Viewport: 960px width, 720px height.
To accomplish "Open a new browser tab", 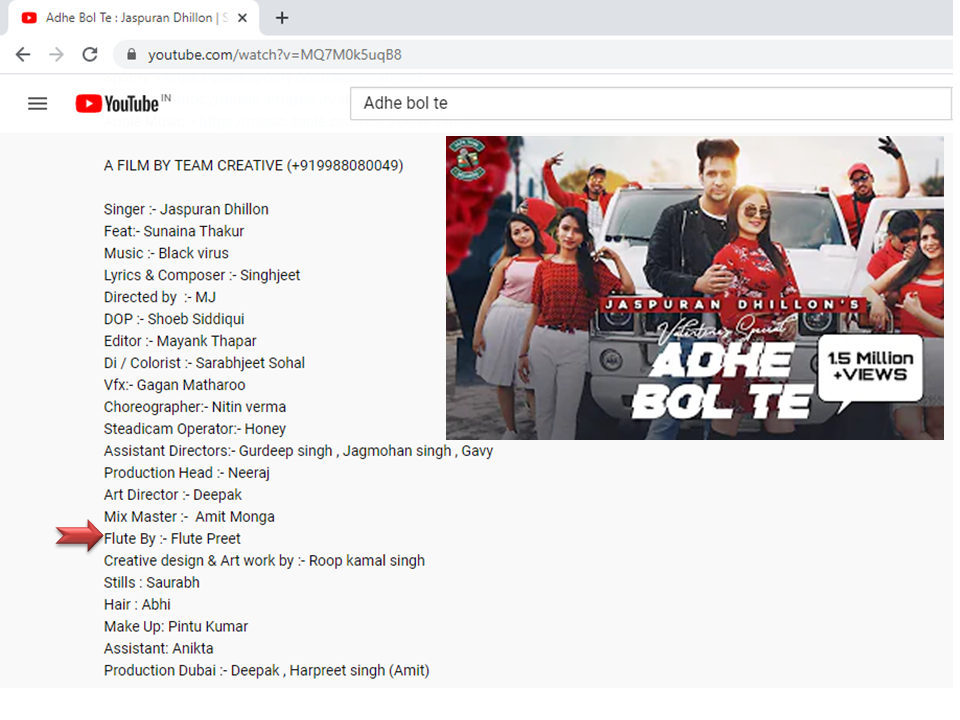I will [282, 18].
